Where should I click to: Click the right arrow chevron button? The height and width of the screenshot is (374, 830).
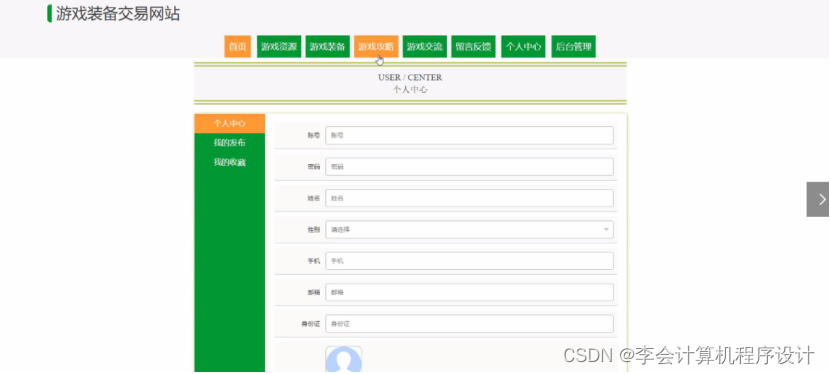tap(818, 199)
